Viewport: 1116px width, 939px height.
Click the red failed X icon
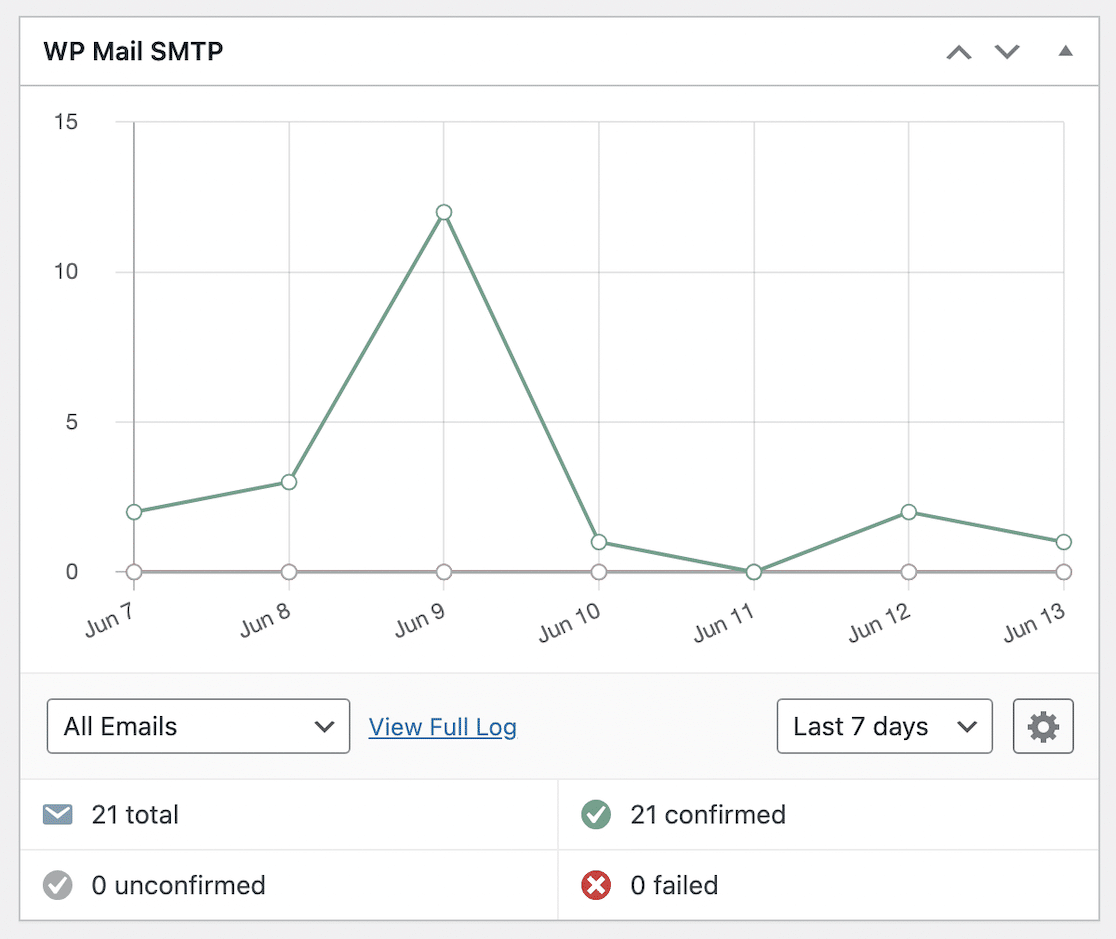click(596, 885)
